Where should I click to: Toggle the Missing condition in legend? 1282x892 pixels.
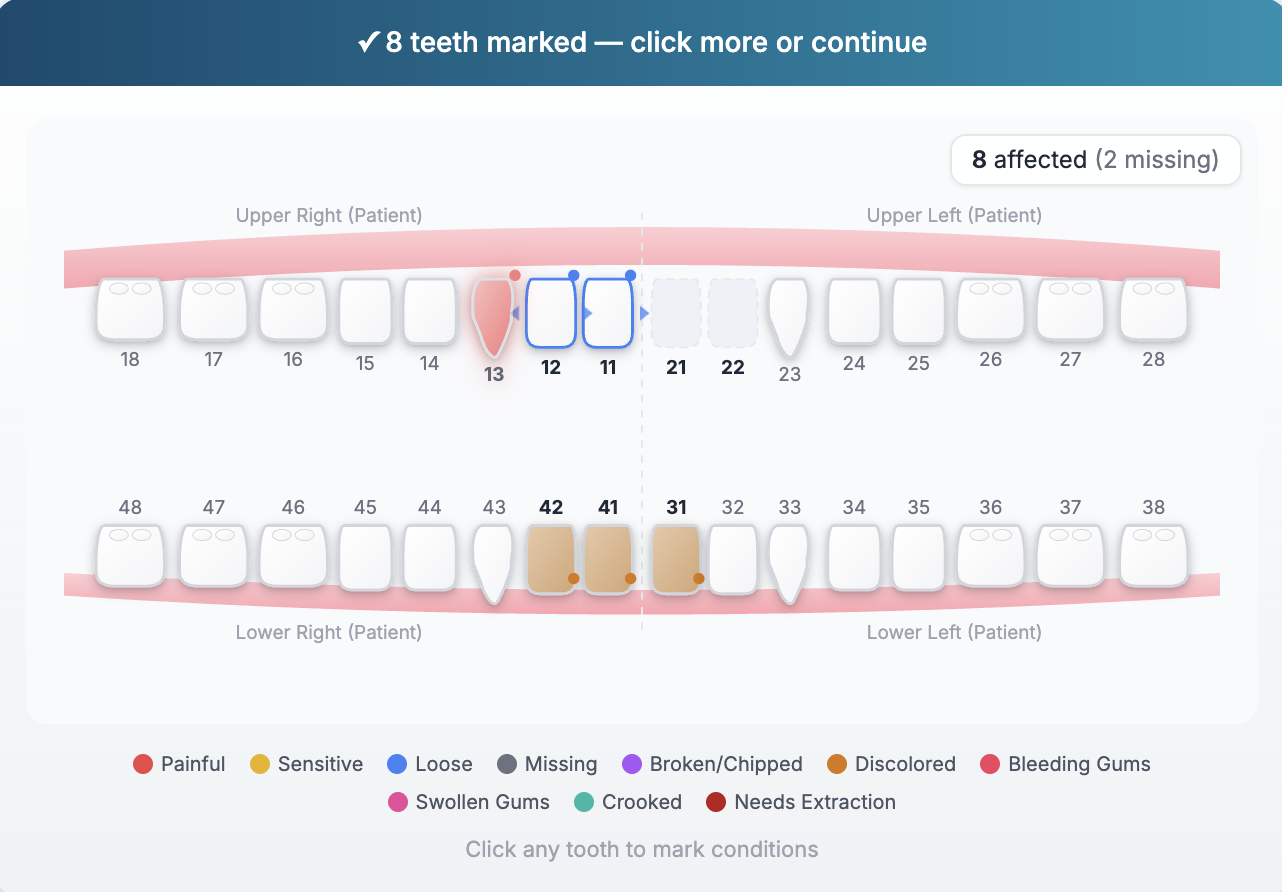pyautogui.click(x=547, y=764)
